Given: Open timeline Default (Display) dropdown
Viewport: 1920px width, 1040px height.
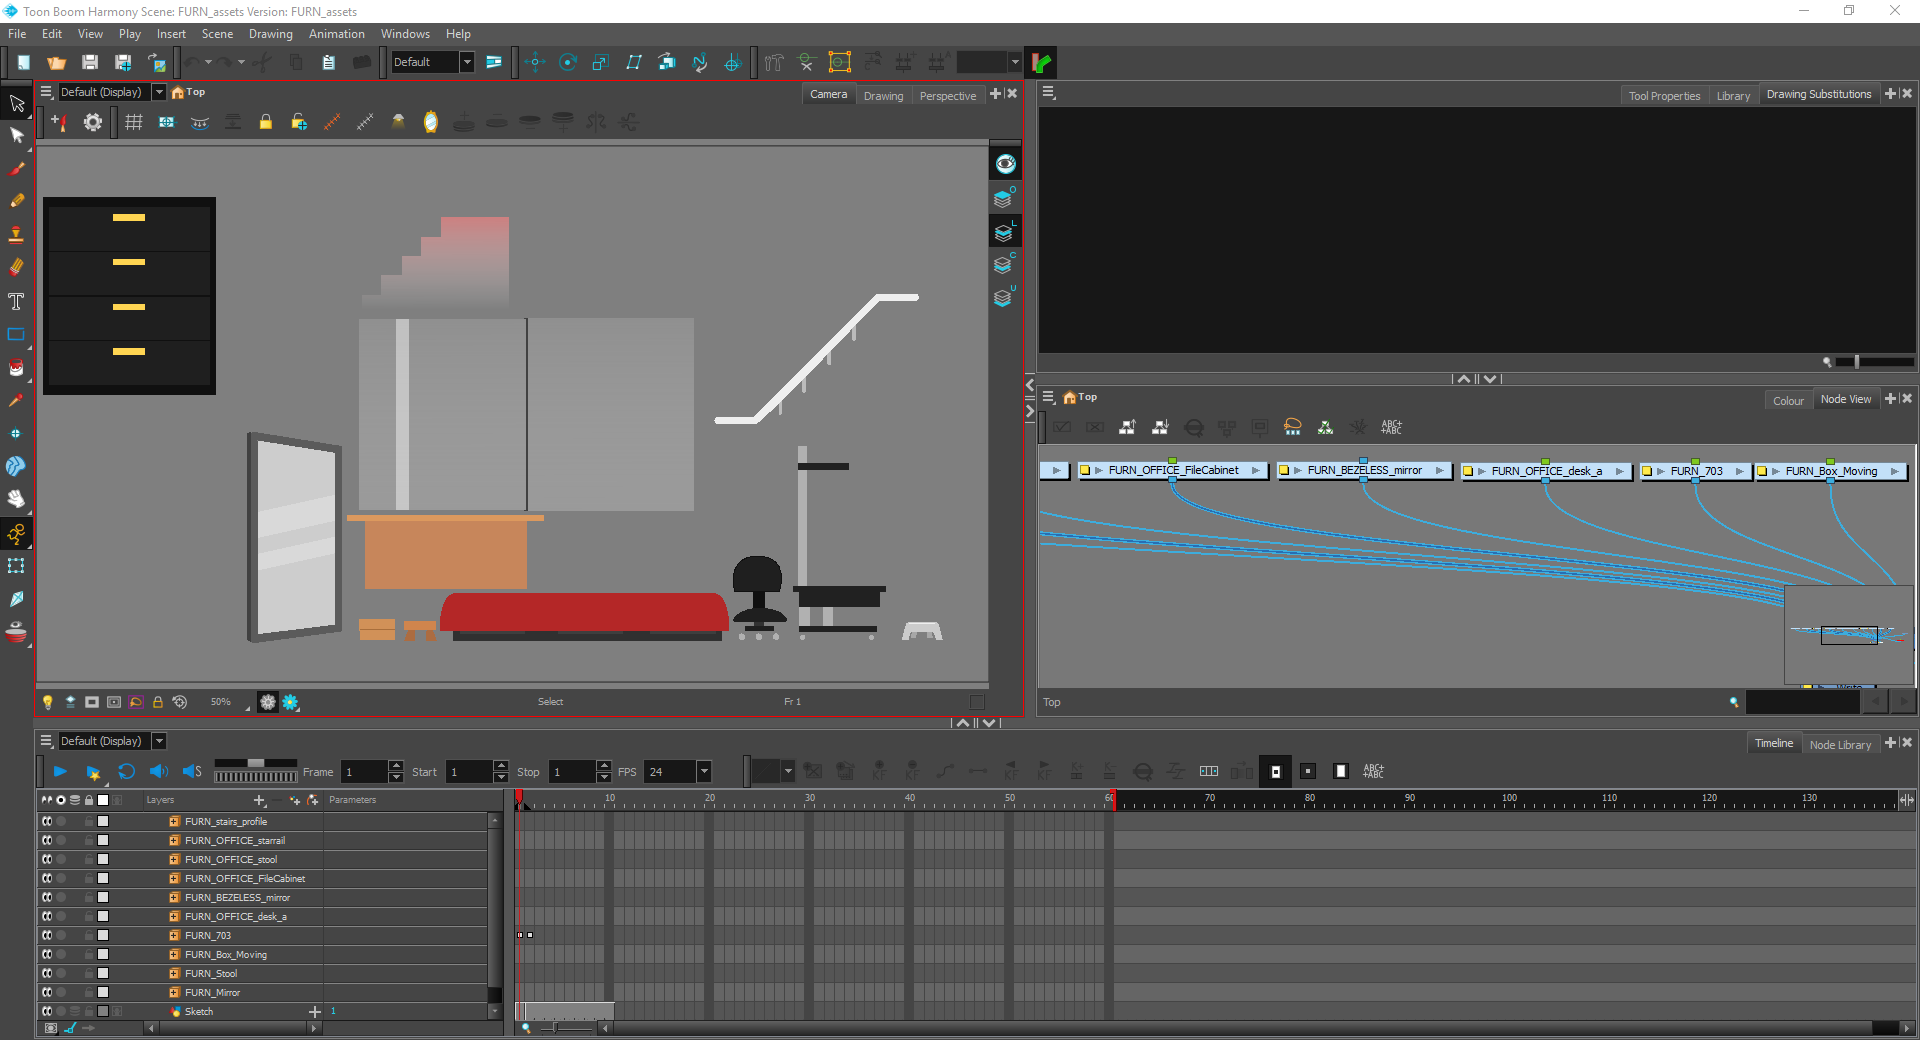Looking at the screenshot, I should (x=159, y=741).
